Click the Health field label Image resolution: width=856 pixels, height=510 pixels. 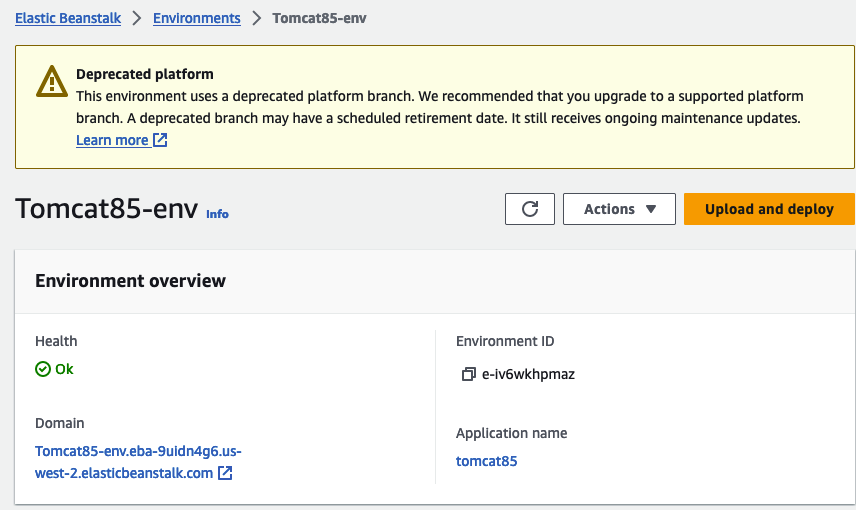(56, 341)
